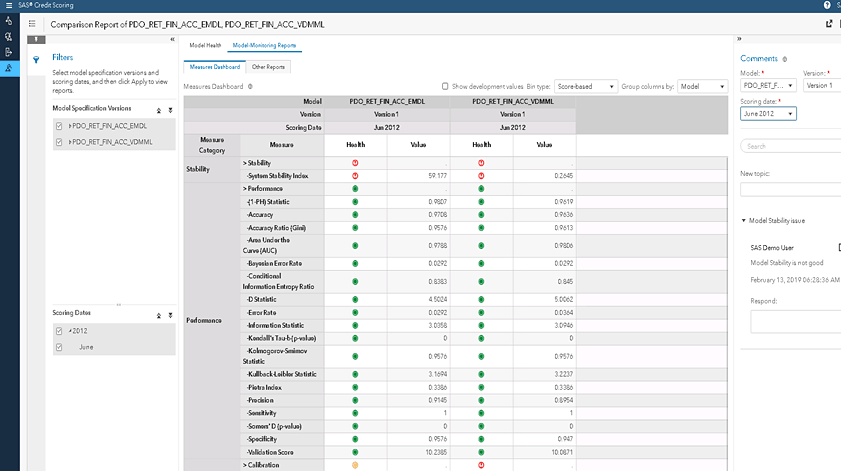Move down in Model Specification Versions list

pyautogui.click(x=171, y=111)
